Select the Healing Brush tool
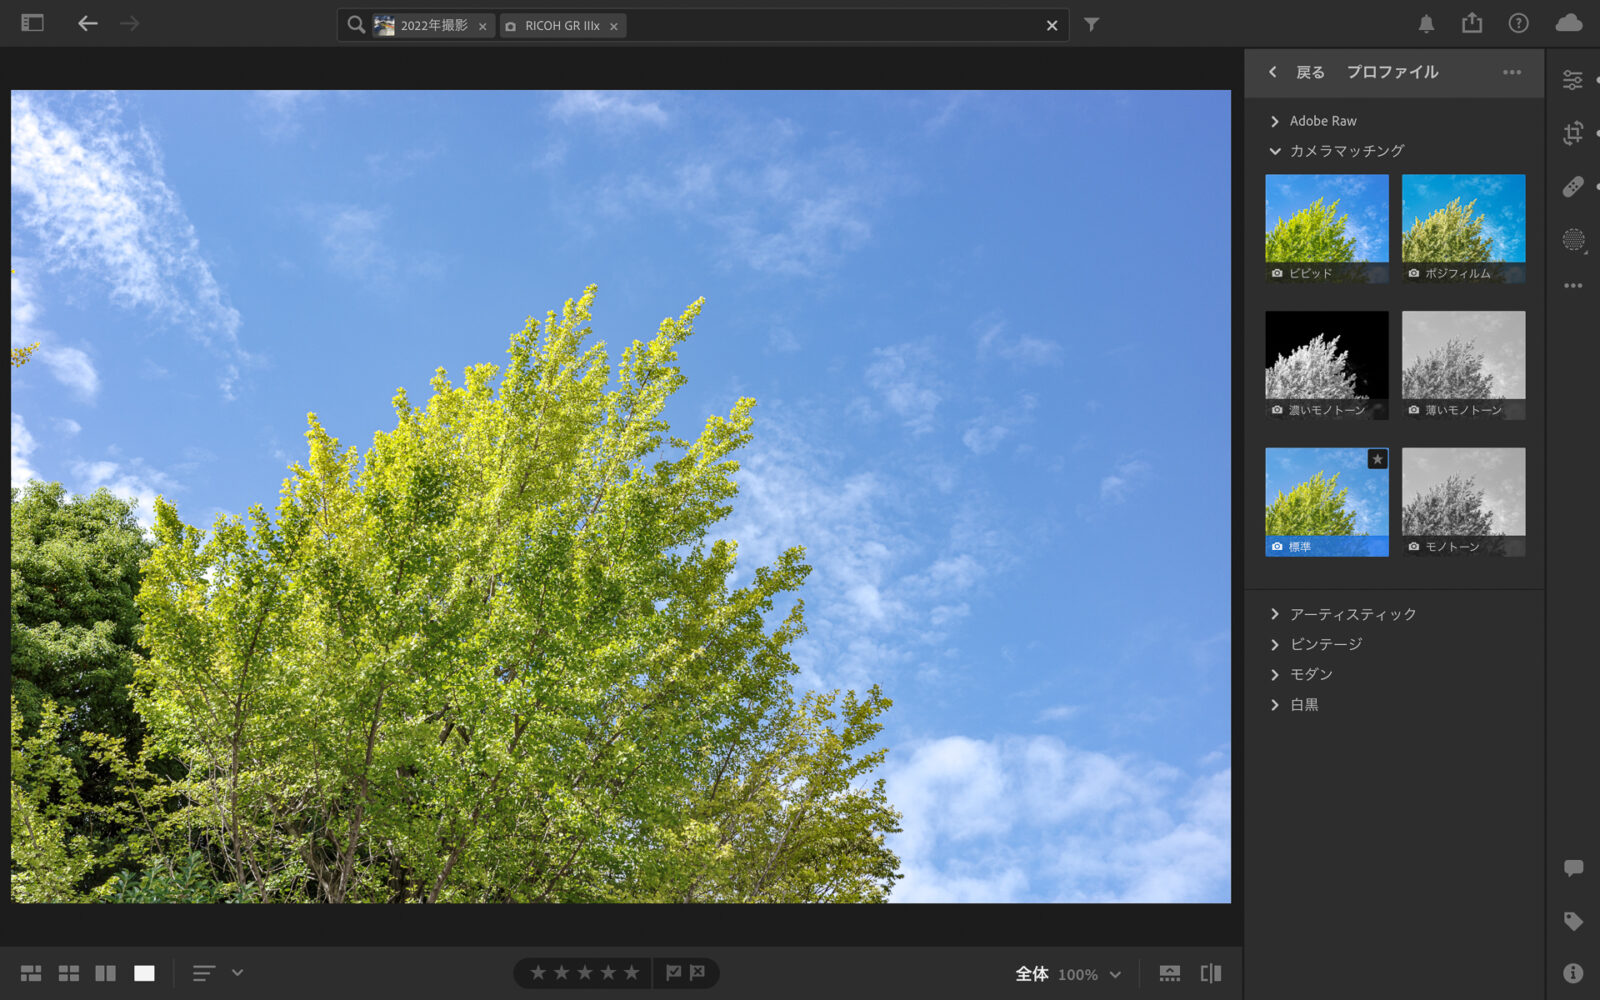 (x=1573, y=187)
